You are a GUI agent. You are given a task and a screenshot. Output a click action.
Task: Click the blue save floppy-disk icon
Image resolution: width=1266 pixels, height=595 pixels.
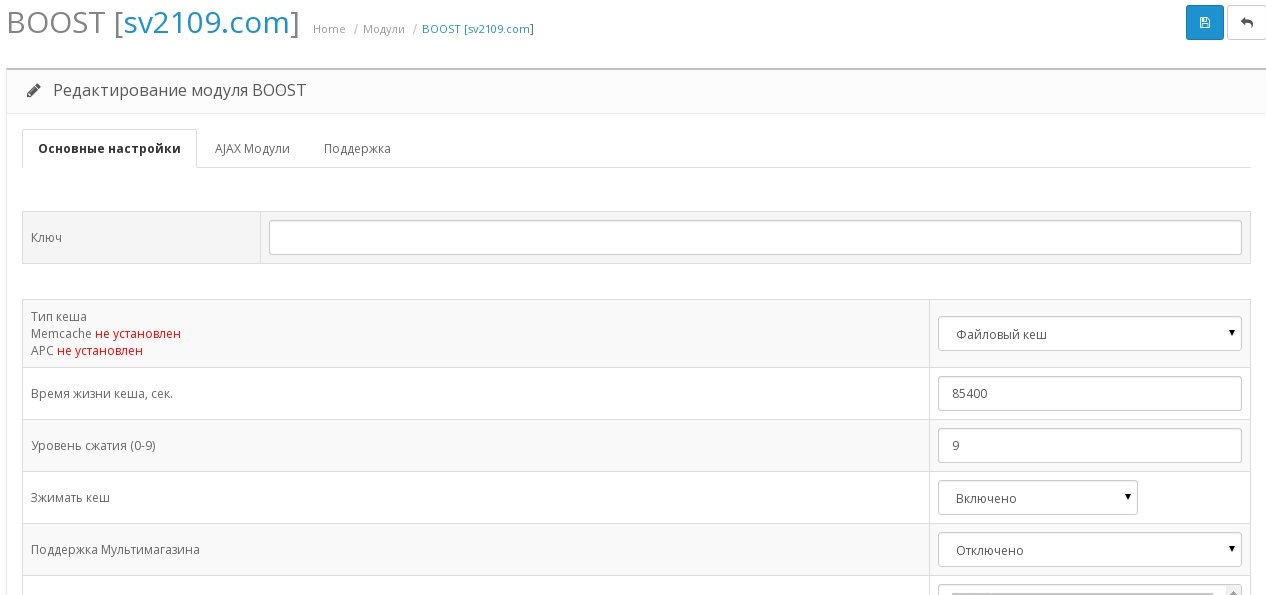pos(1204,23)
